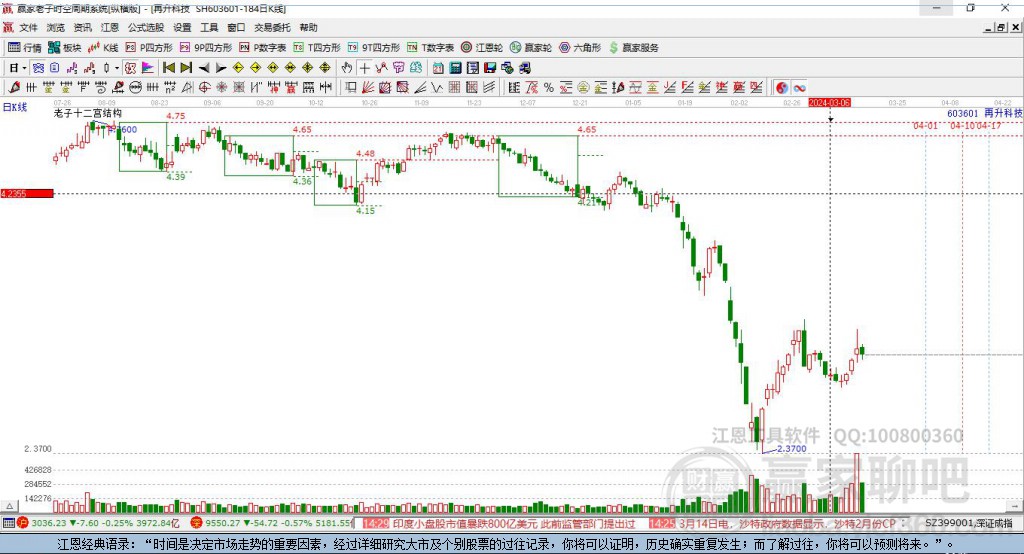Select the pencil drawing tool
The height and width of the screenshot is (554, 1024).
pyautogui.click(x=14, y=88)
